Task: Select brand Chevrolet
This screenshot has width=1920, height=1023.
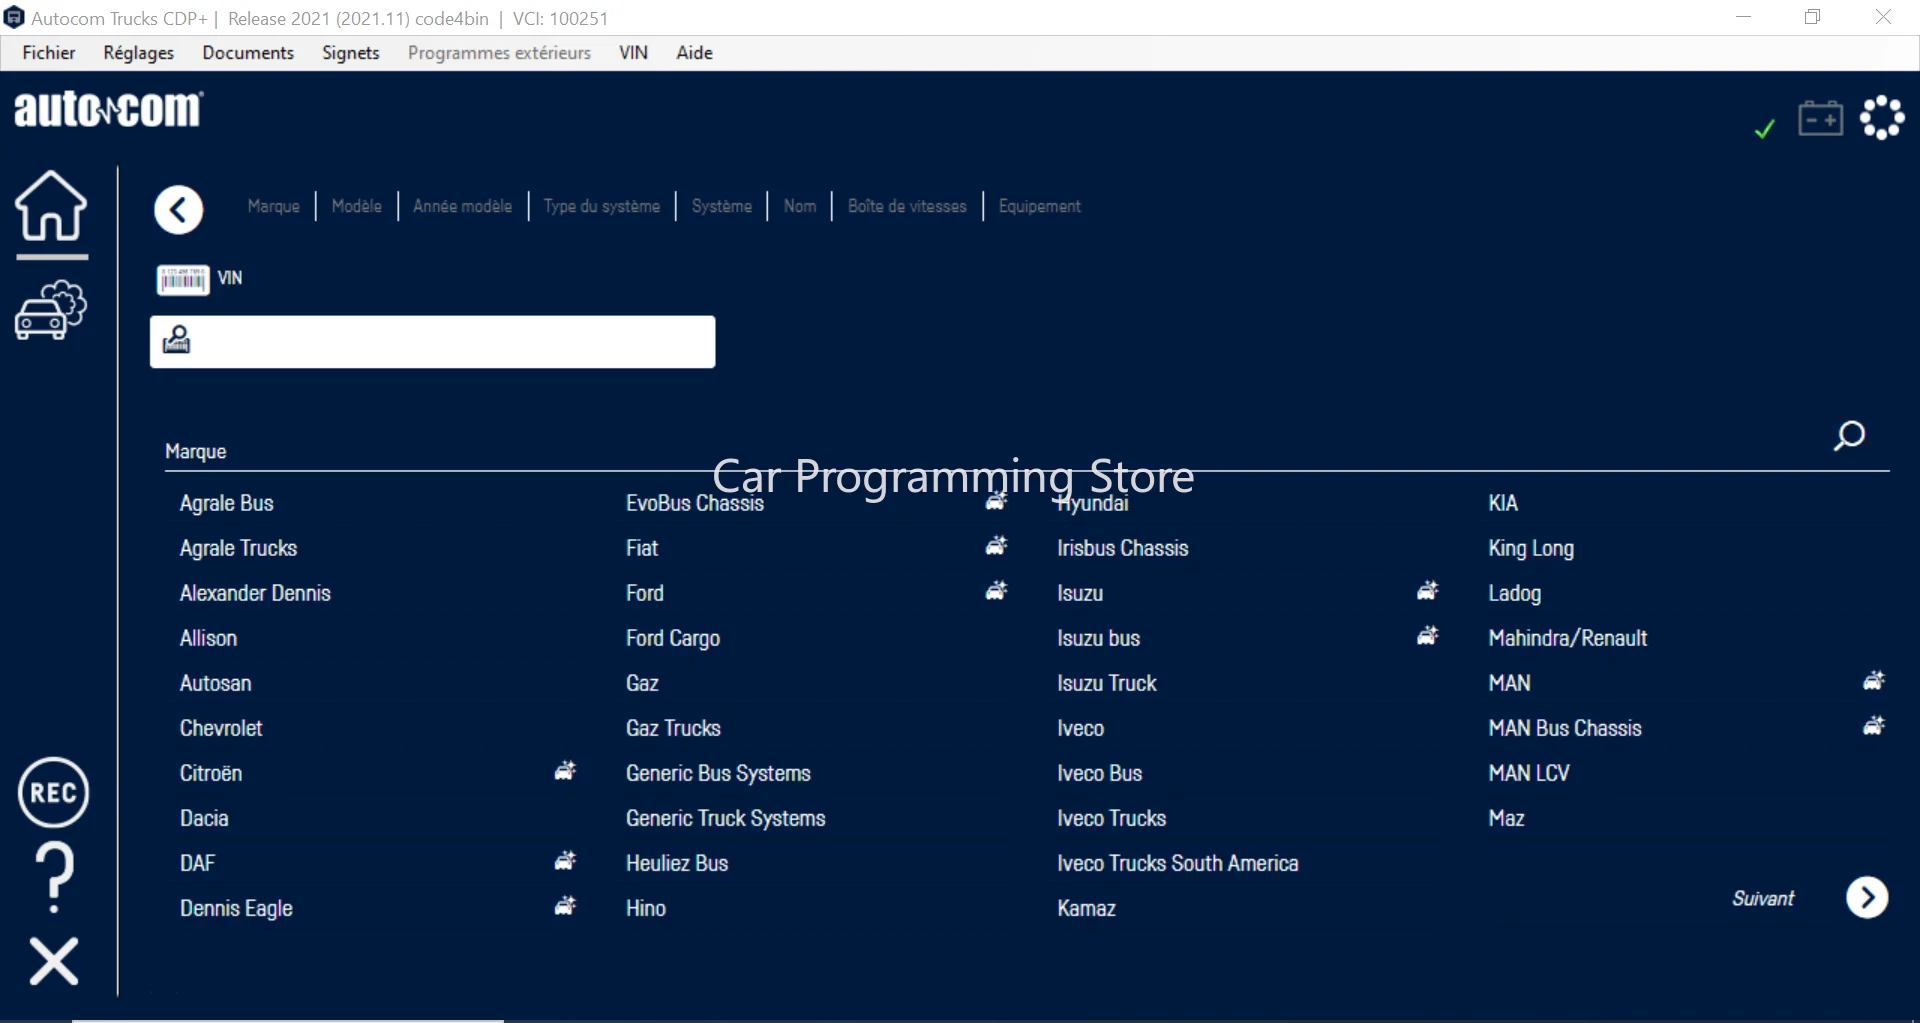Action: click(x=221, y=728)
